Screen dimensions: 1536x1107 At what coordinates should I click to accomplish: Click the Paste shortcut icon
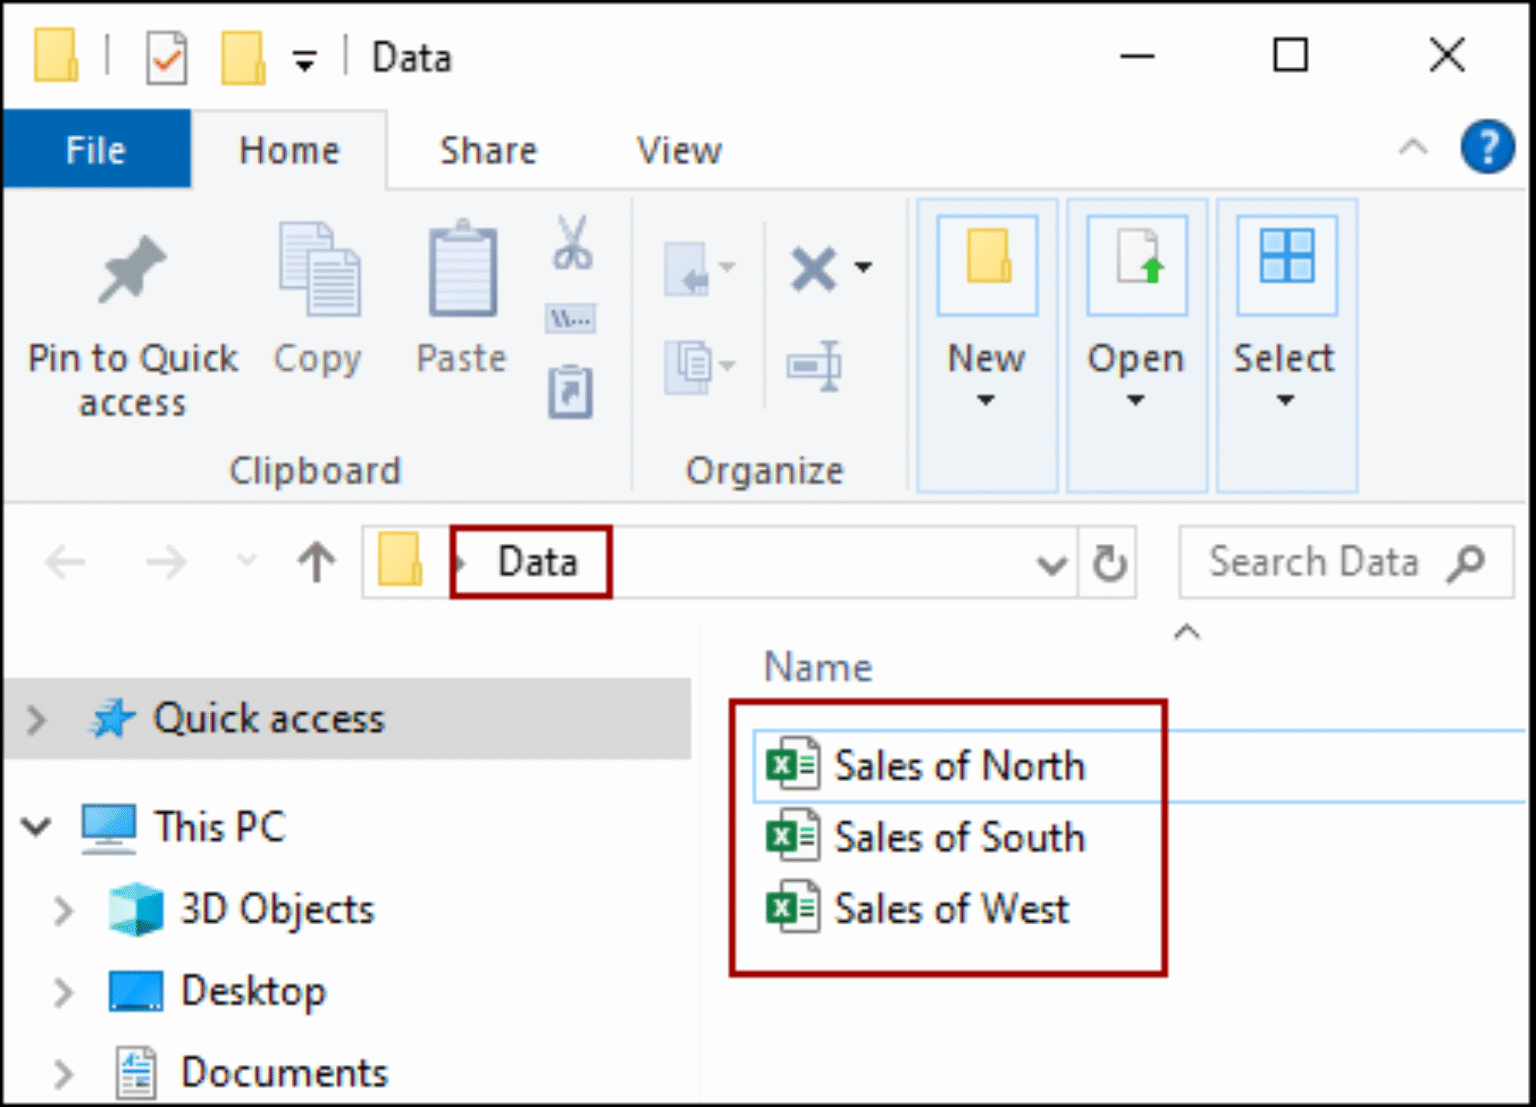point(571,391)
